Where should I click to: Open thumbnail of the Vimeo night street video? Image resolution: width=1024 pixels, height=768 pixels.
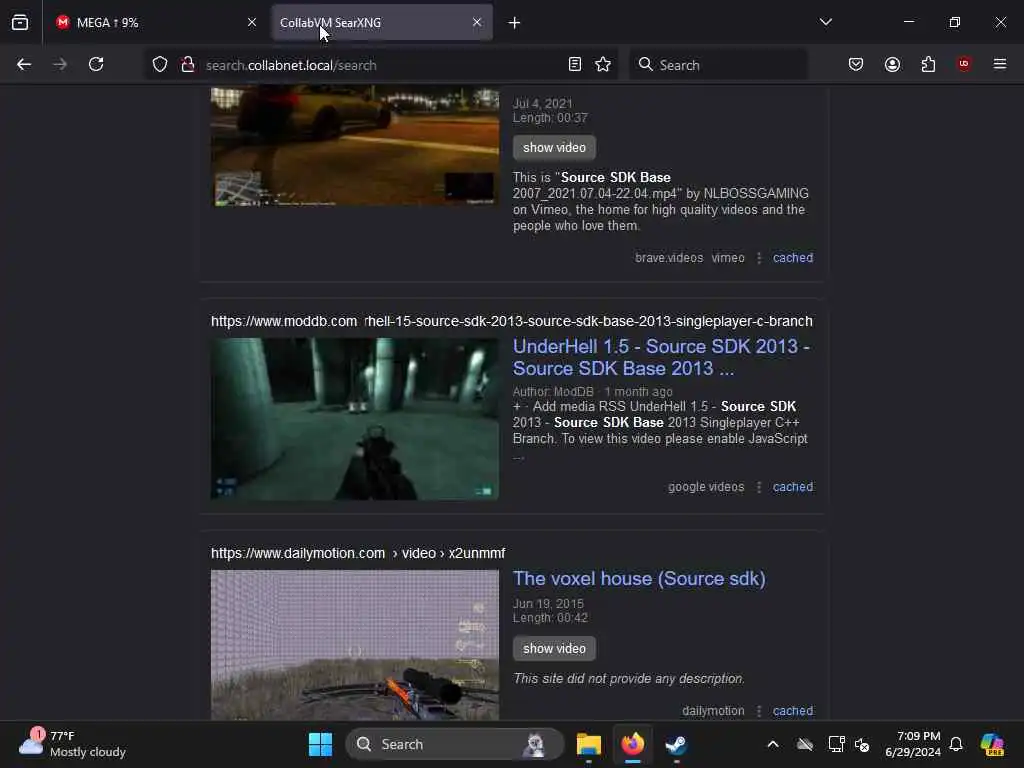point(355,146)
